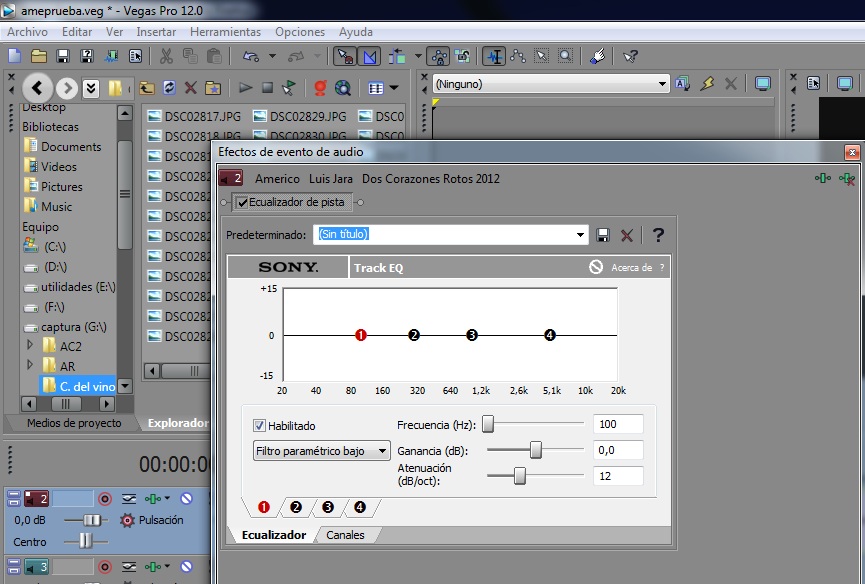
Task: Expand the AR folder tree node
Action: (30, 365)
